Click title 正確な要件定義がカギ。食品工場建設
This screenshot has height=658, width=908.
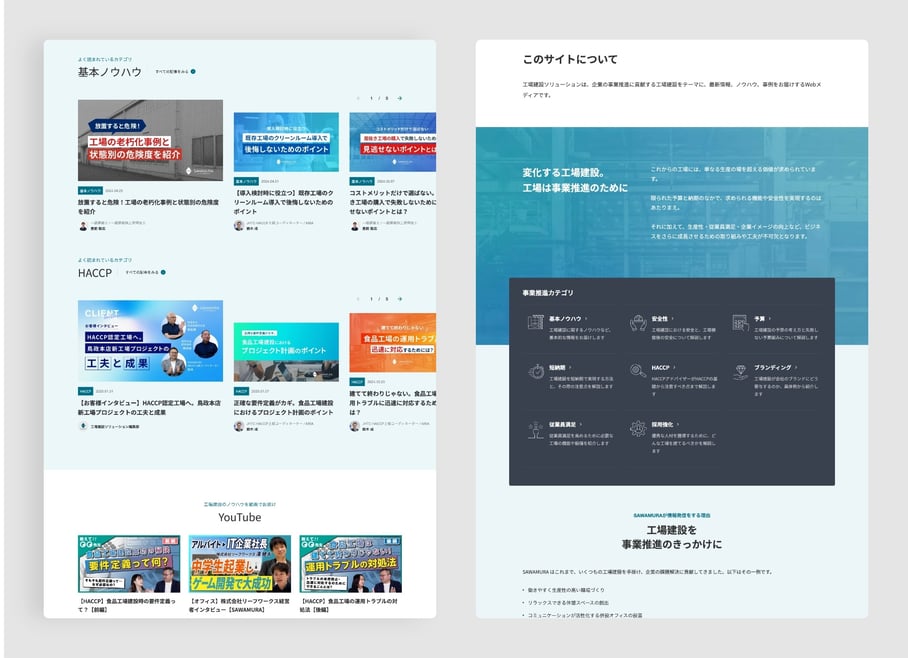(284, 407)
